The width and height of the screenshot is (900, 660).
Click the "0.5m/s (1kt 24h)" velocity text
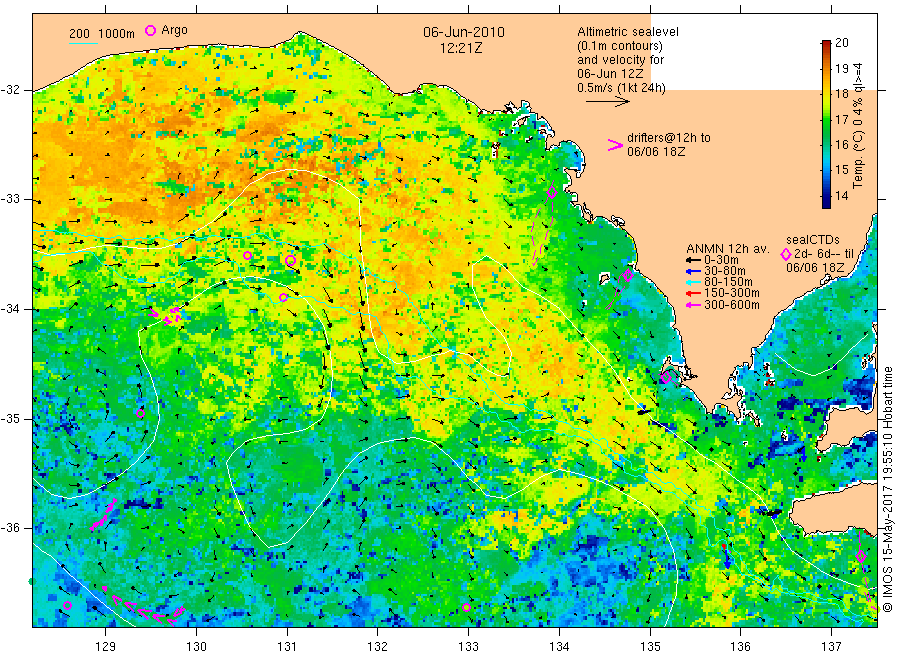click(x=622, y=88)
